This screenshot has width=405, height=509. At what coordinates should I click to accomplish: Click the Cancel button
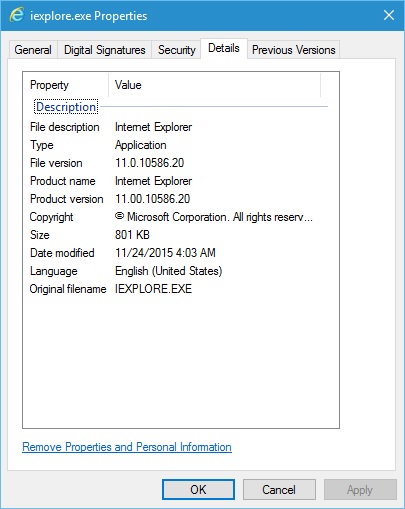(279, 489)
